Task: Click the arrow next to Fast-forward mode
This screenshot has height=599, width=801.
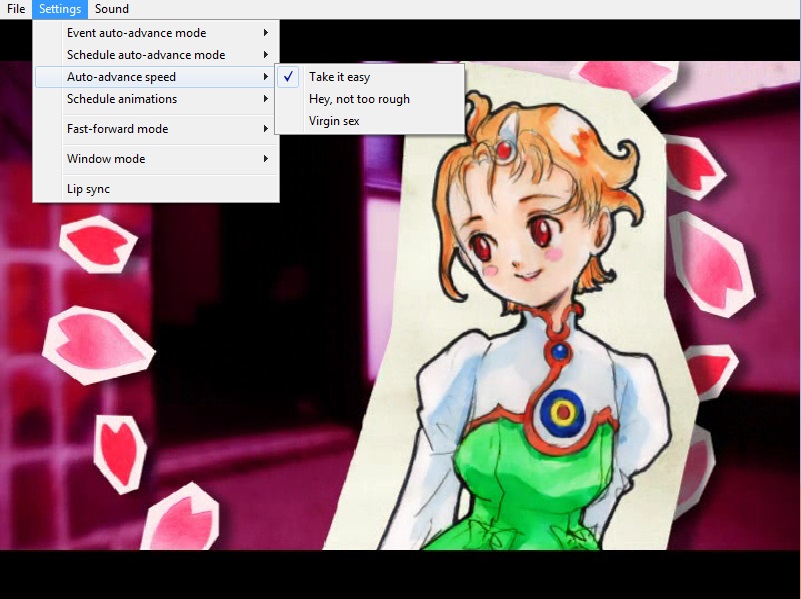Action: click(266, 129)
